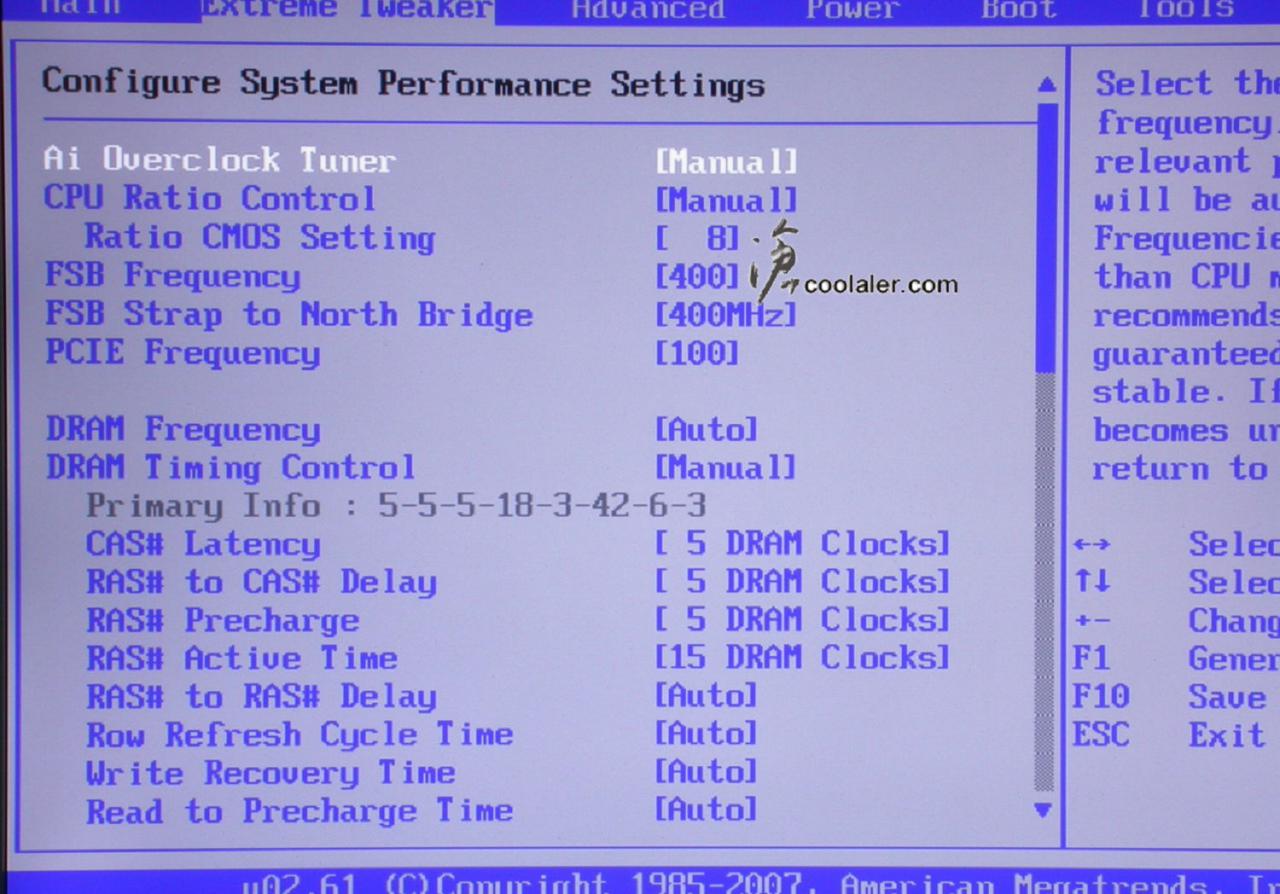This screenshot has width=1280, height=894.
Task: Select the PCIE Frequency label
Action: coord(182,353)
